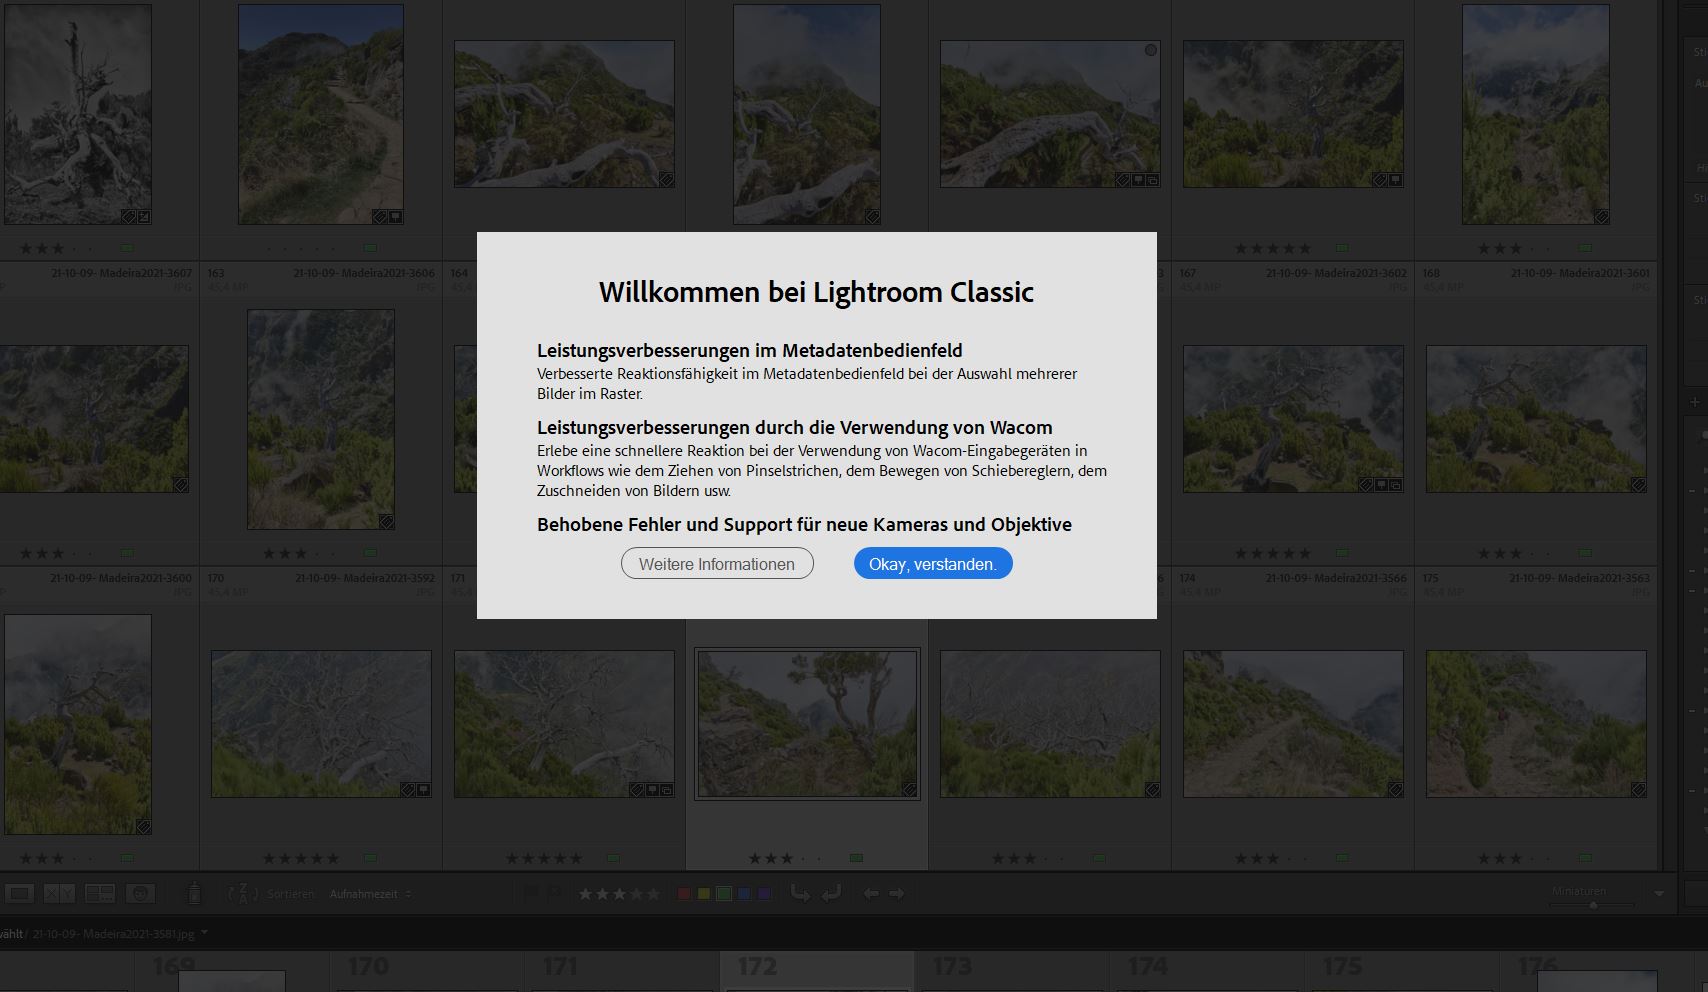1708x992 pixels.
Task: Click badge on thumbnail 175 corner
Action: pos(1638,789)
